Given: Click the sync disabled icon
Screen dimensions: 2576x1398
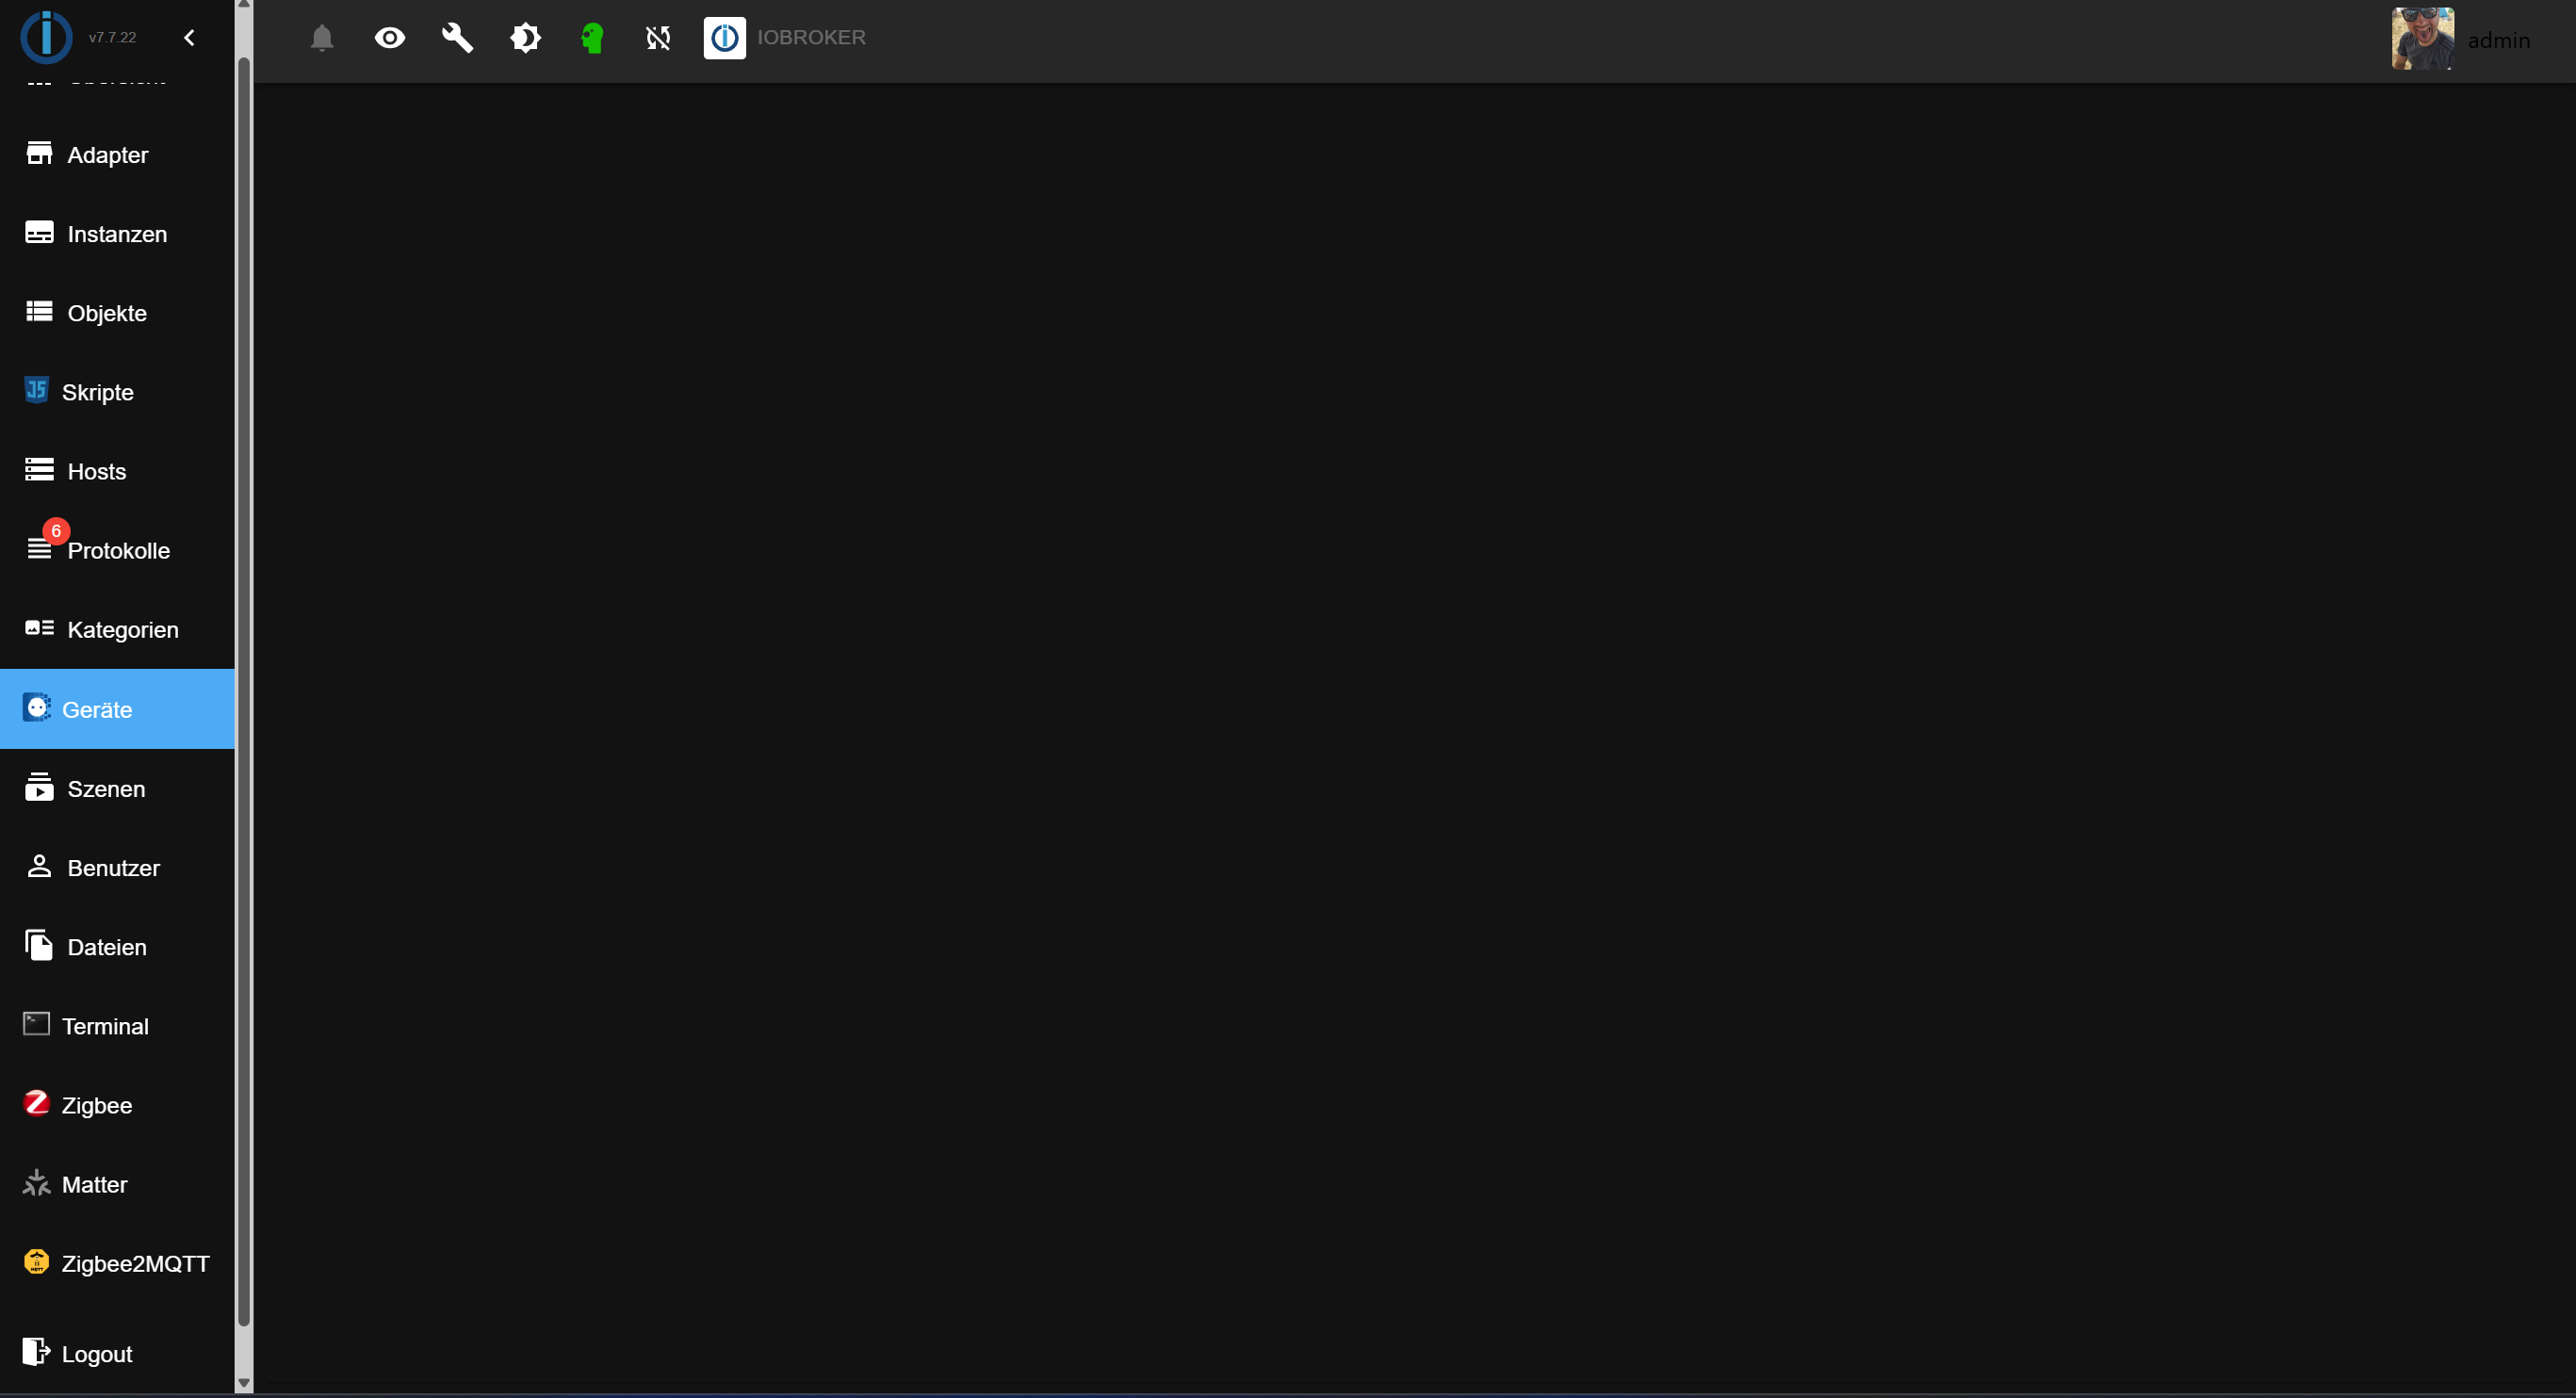Looking at the screenshot, I should click(658, 38).
